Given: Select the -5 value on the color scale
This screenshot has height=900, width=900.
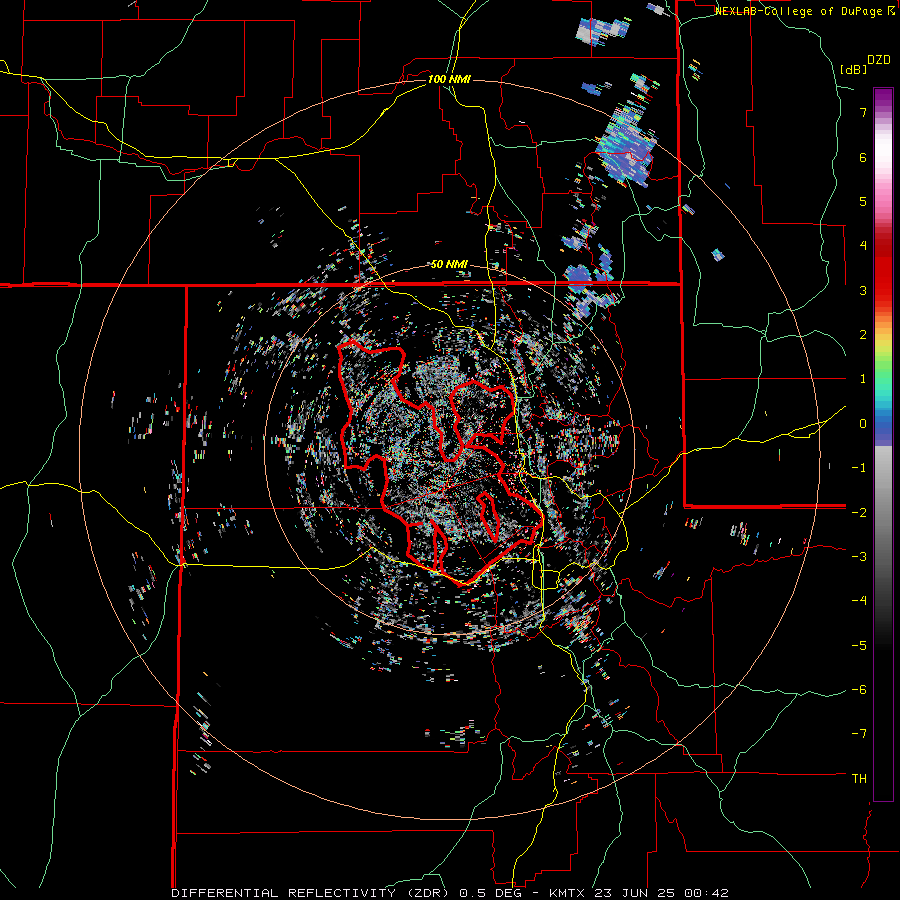Looking at the screenshot, I should (x=859, y=645).
